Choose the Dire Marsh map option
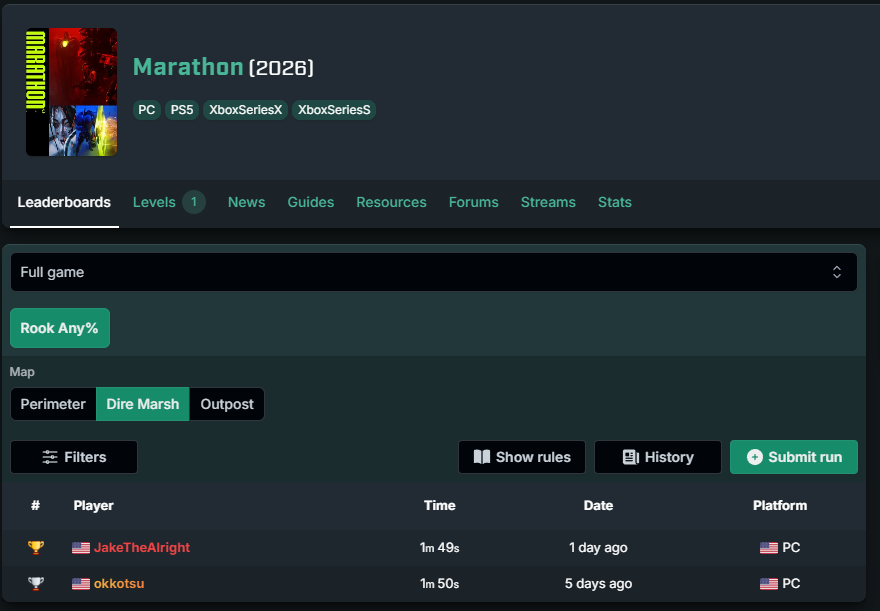Viewport: 880px width, 611px height. tap(143, 404)
